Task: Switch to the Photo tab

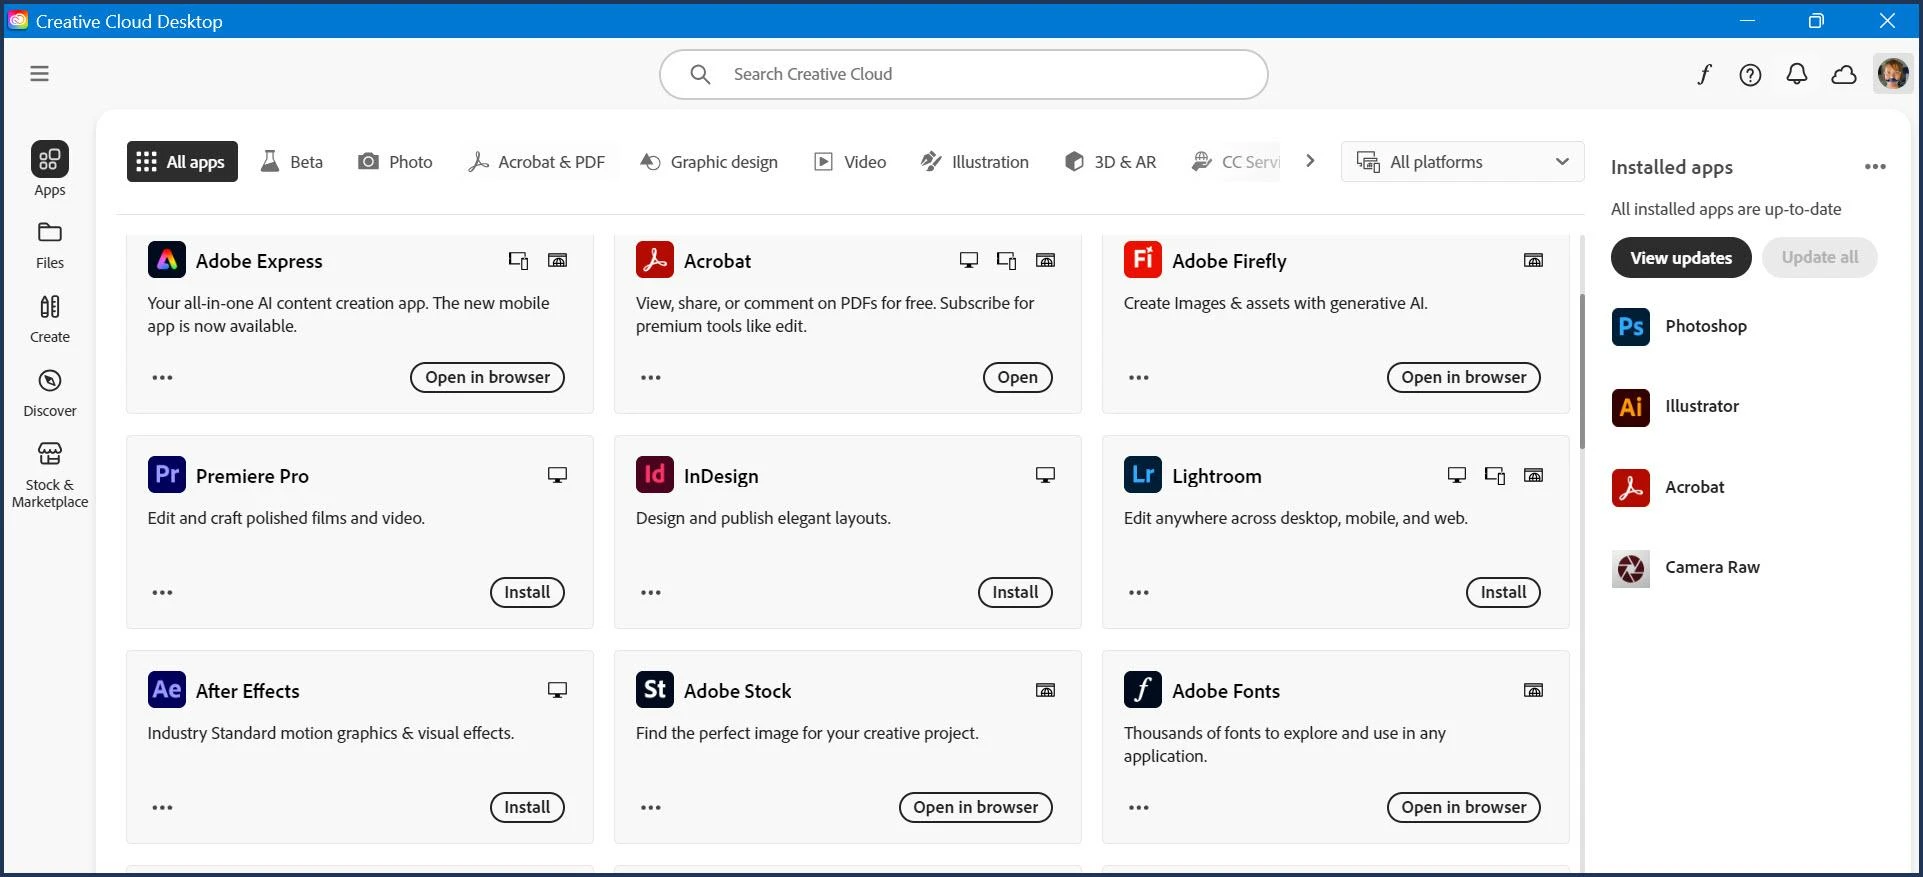Action: [x=395, y=162]
